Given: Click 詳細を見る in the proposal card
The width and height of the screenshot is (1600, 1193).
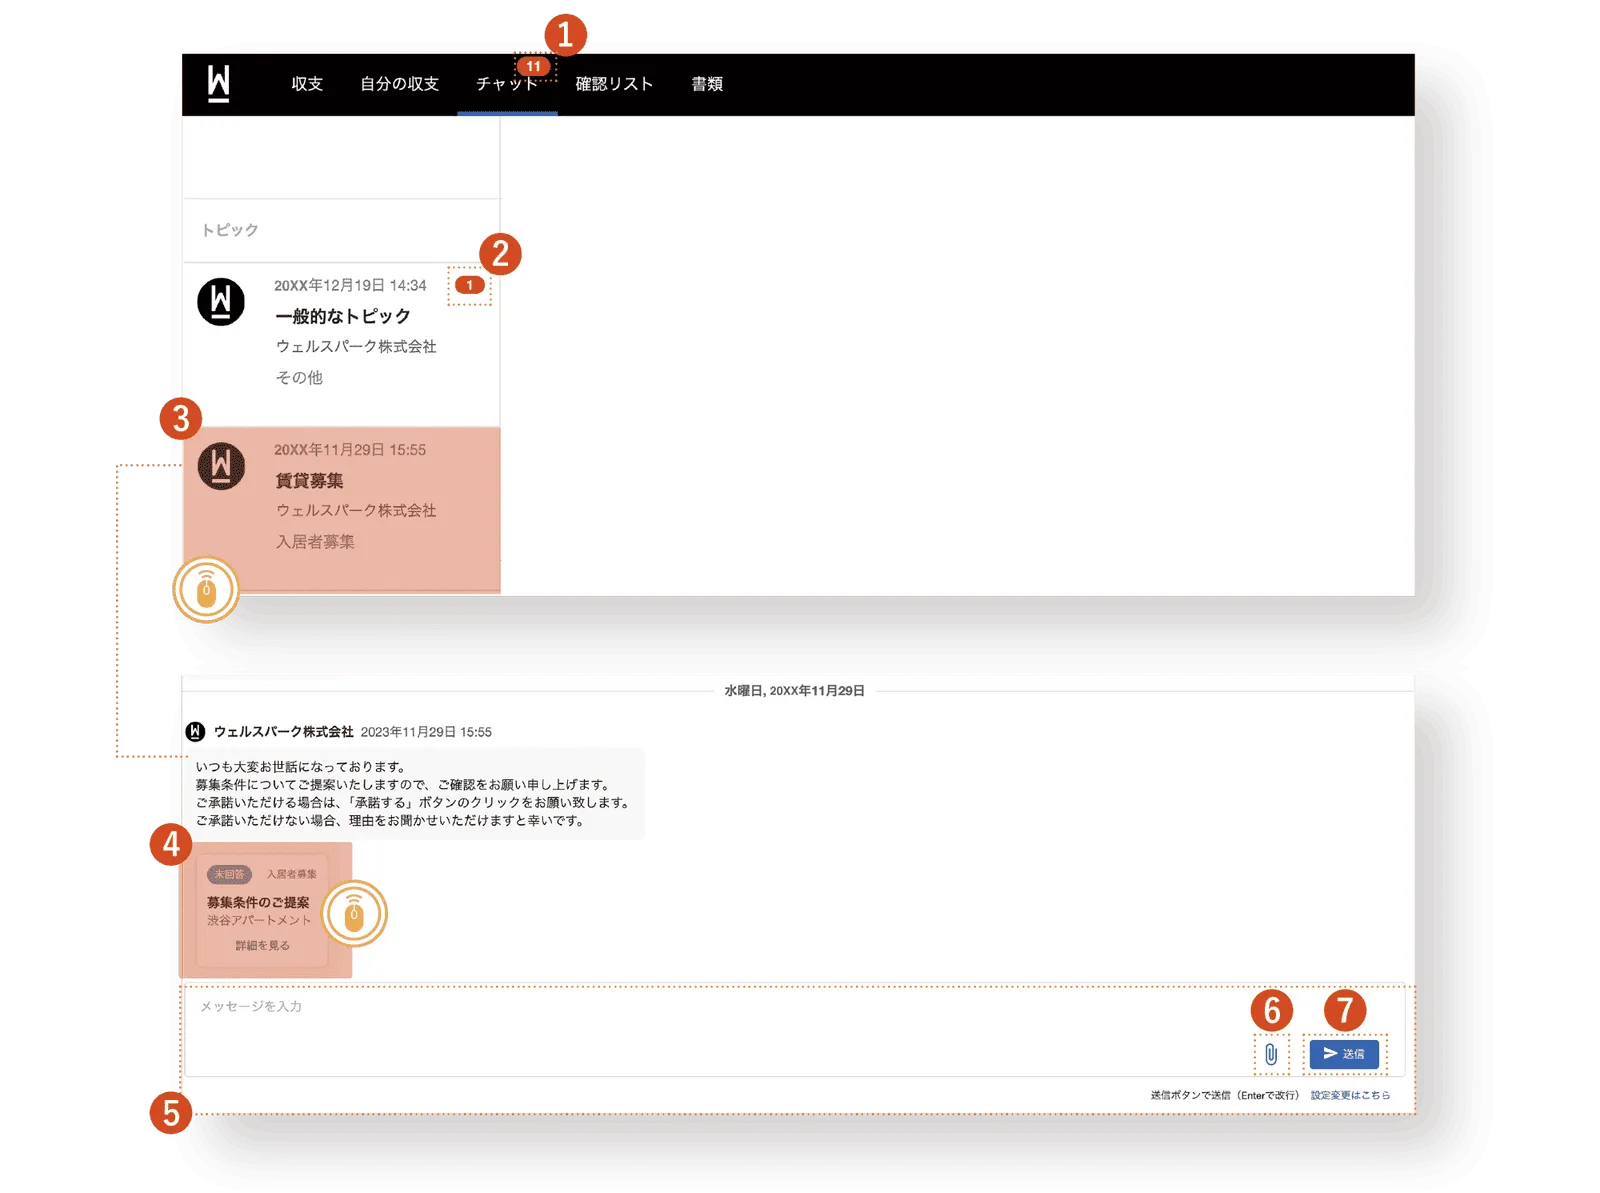Looking at the screenshot, I should (262, 945).
